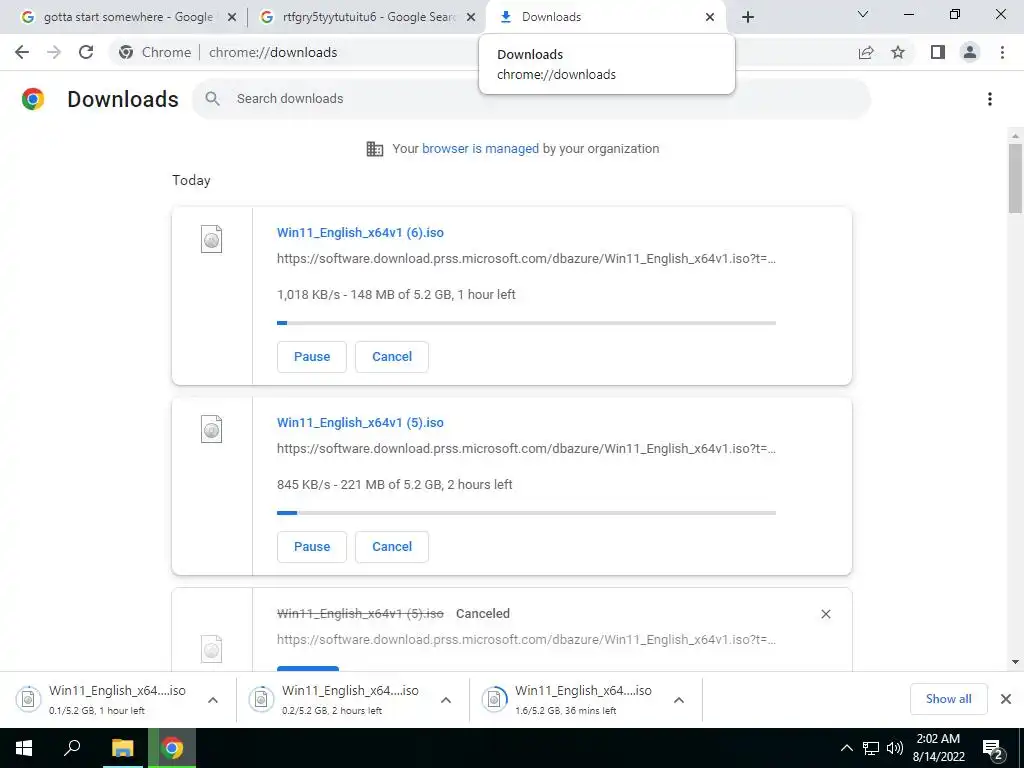Click source URL of canceled download
Screen dimensions: 1024x768
526,639
